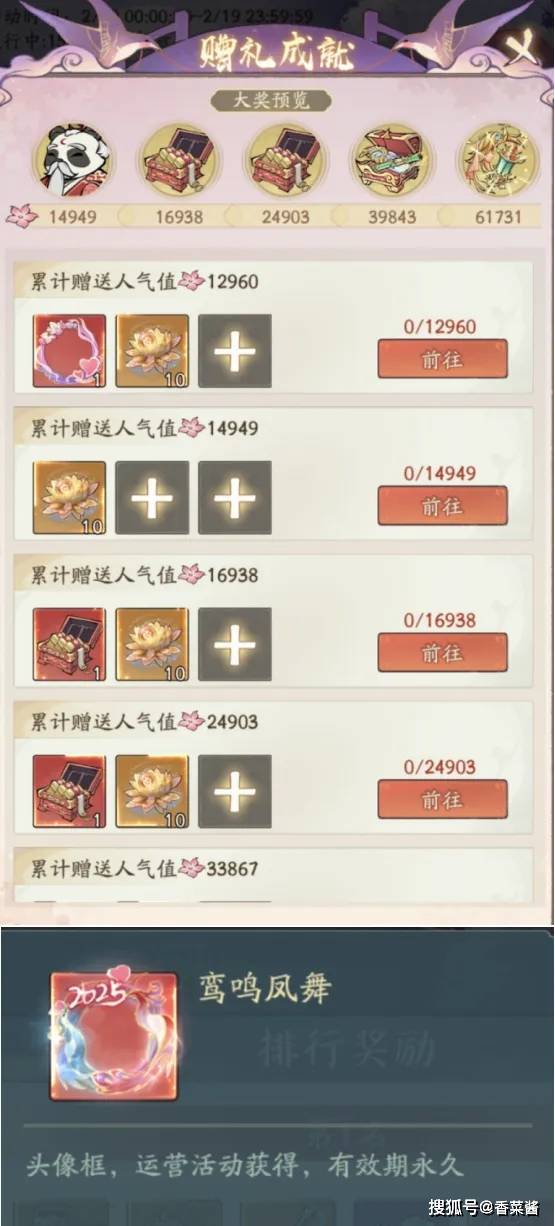
Task: Click the panda avatar reward at 14949
Action: 74,160
